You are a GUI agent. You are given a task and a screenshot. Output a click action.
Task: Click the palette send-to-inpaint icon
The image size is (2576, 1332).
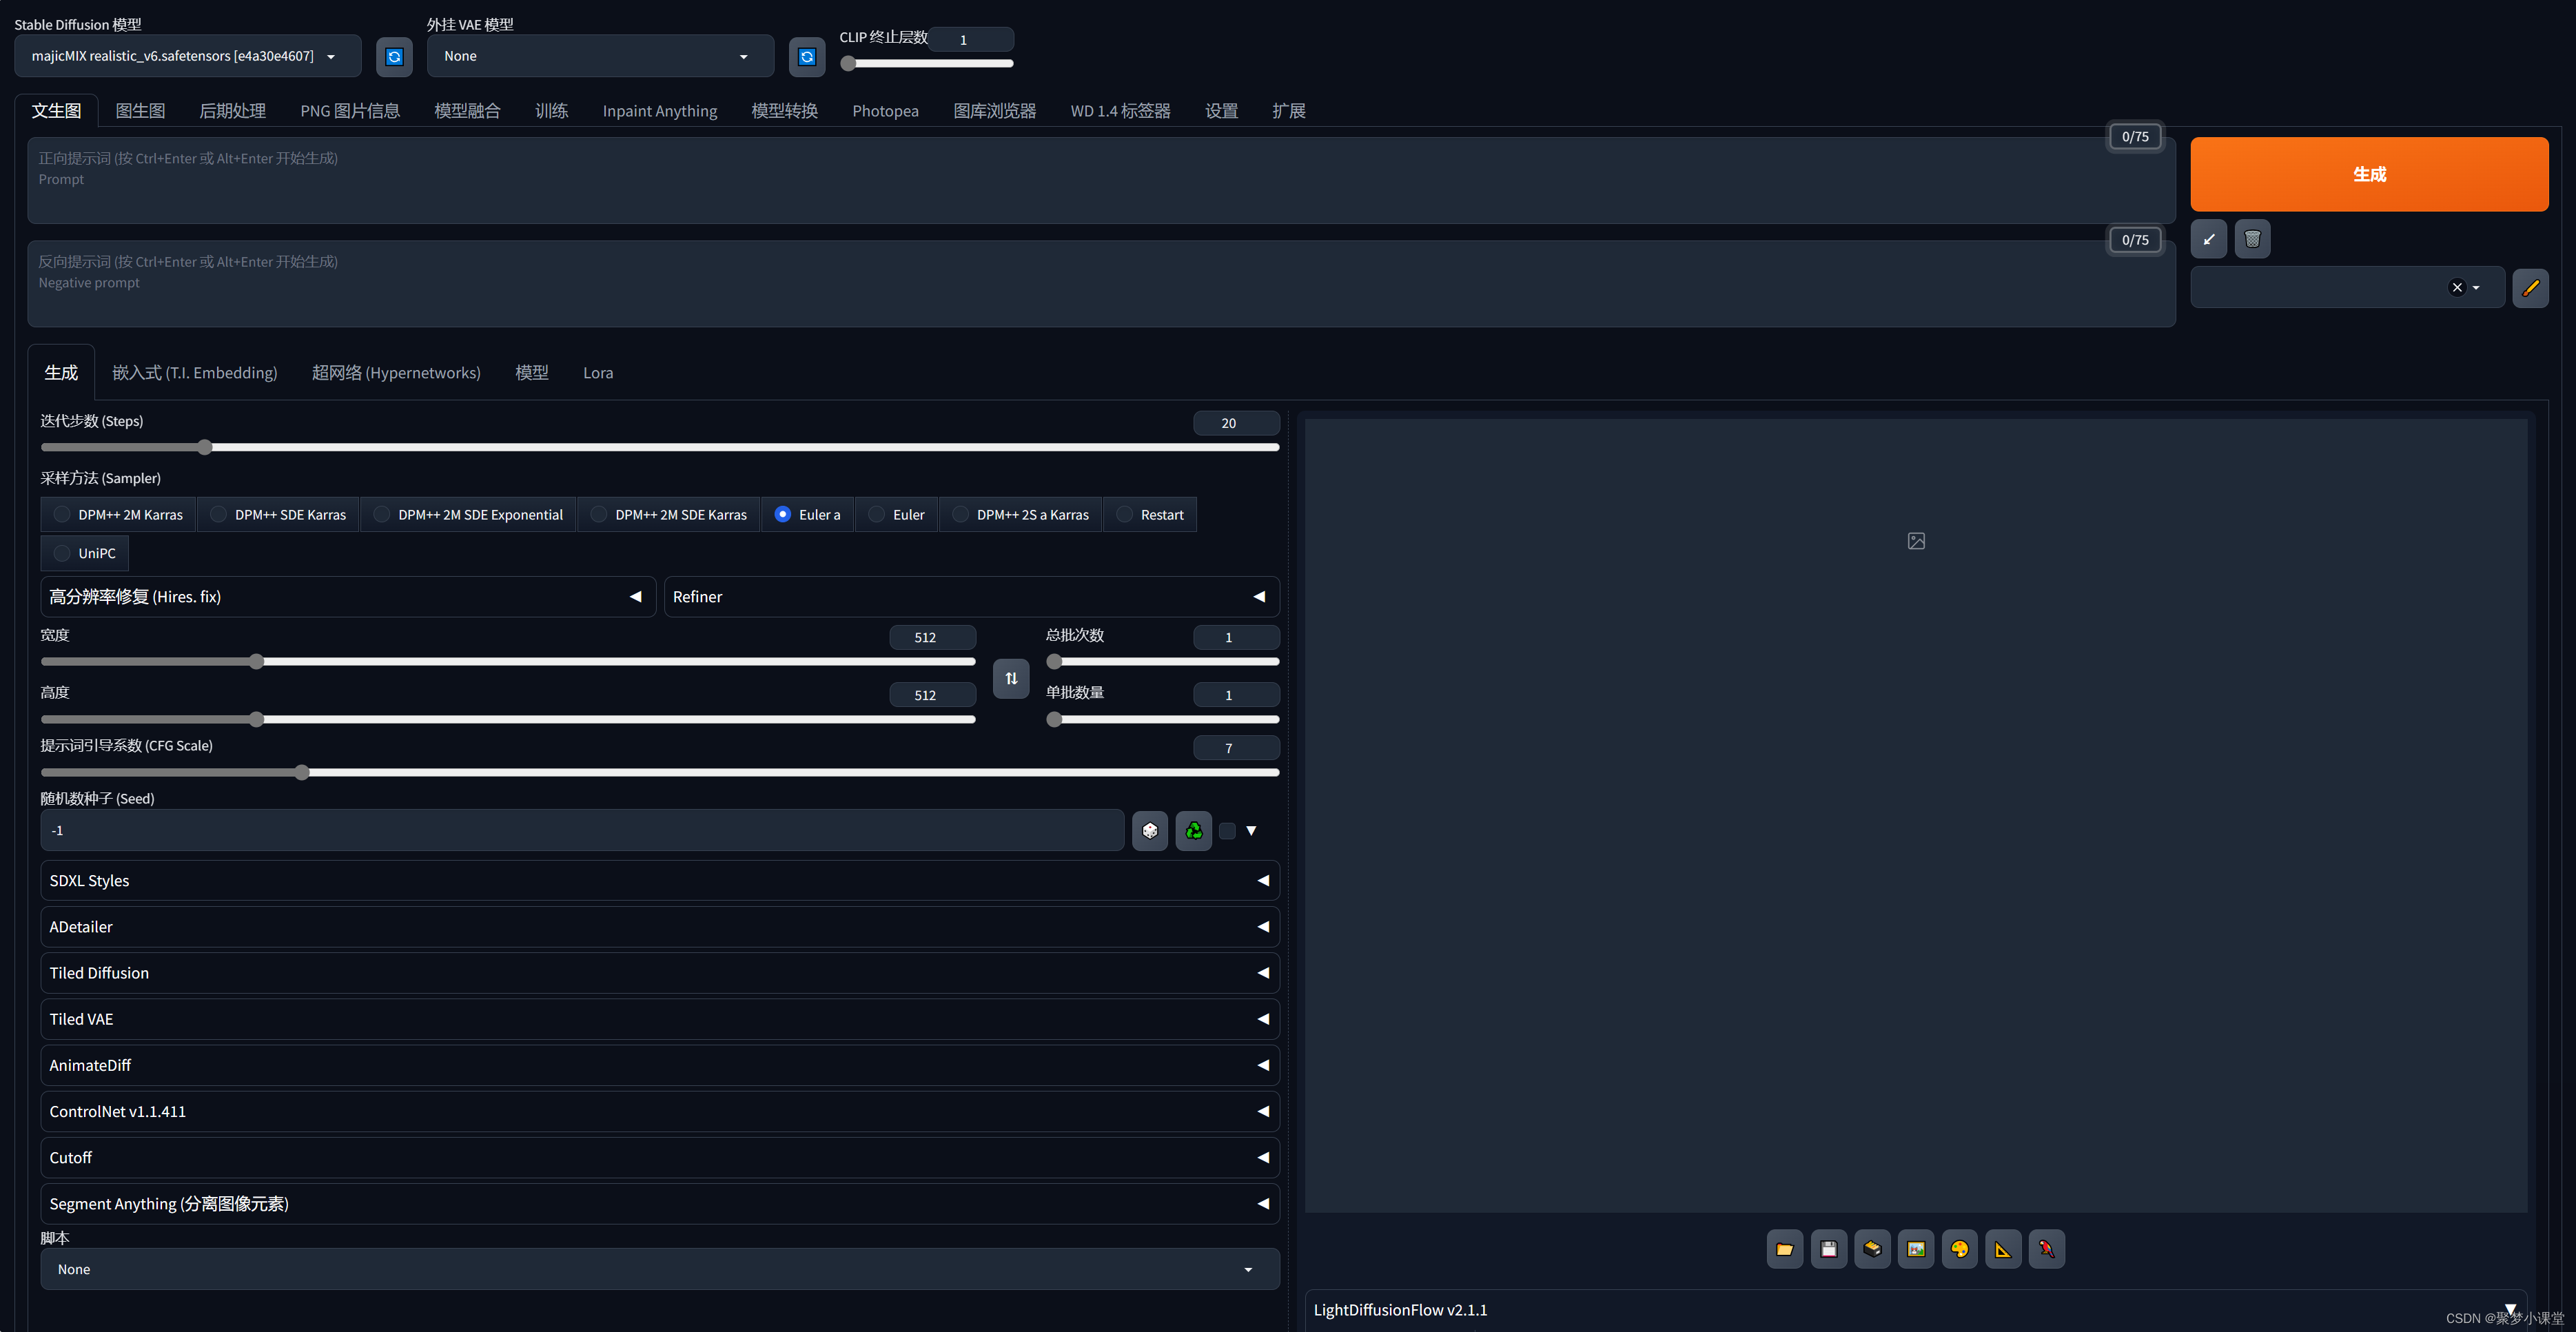tap(1959, 1249)
